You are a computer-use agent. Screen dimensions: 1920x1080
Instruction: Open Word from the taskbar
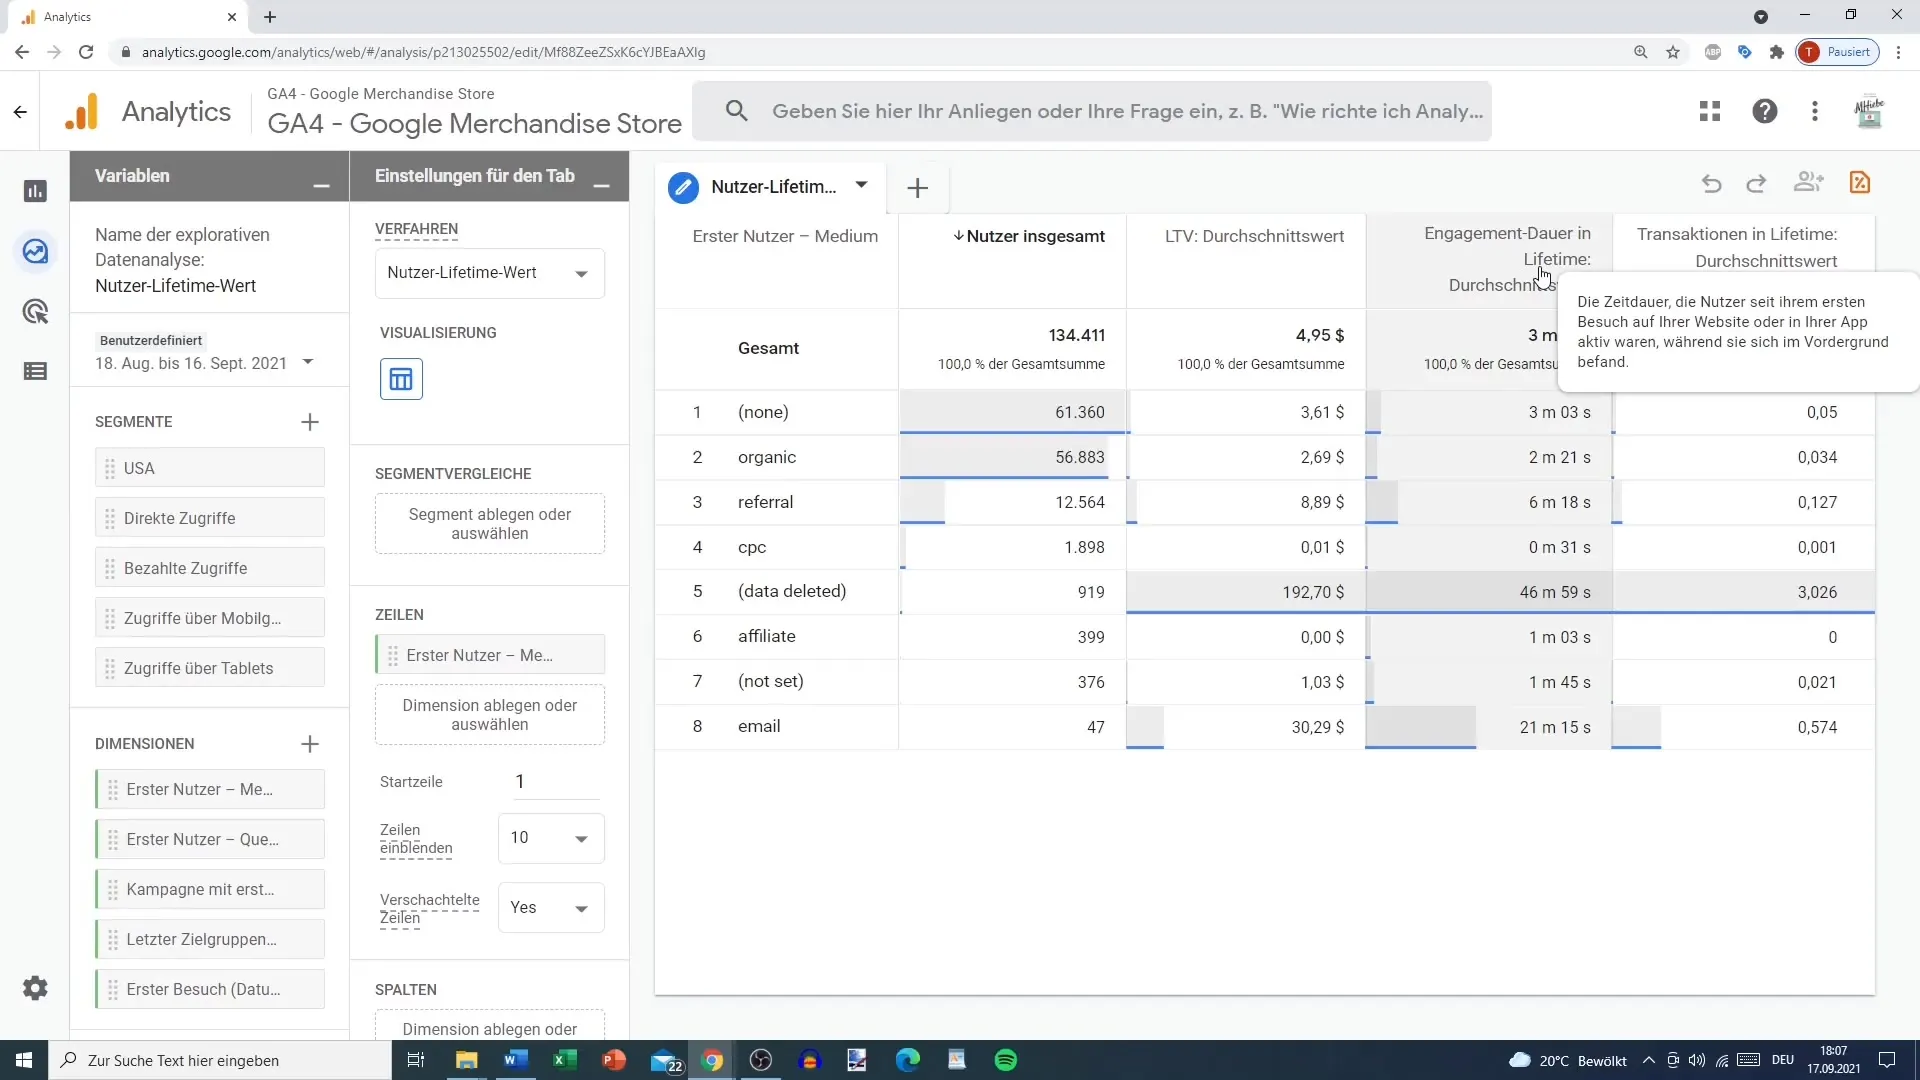coord(515,1060)
